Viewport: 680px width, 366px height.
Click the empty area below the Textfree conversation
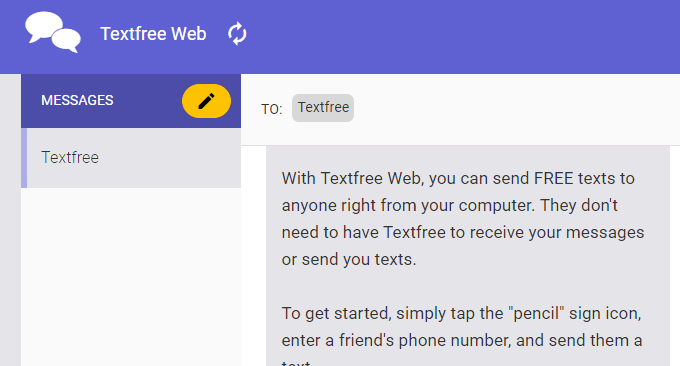pos(131,277)
